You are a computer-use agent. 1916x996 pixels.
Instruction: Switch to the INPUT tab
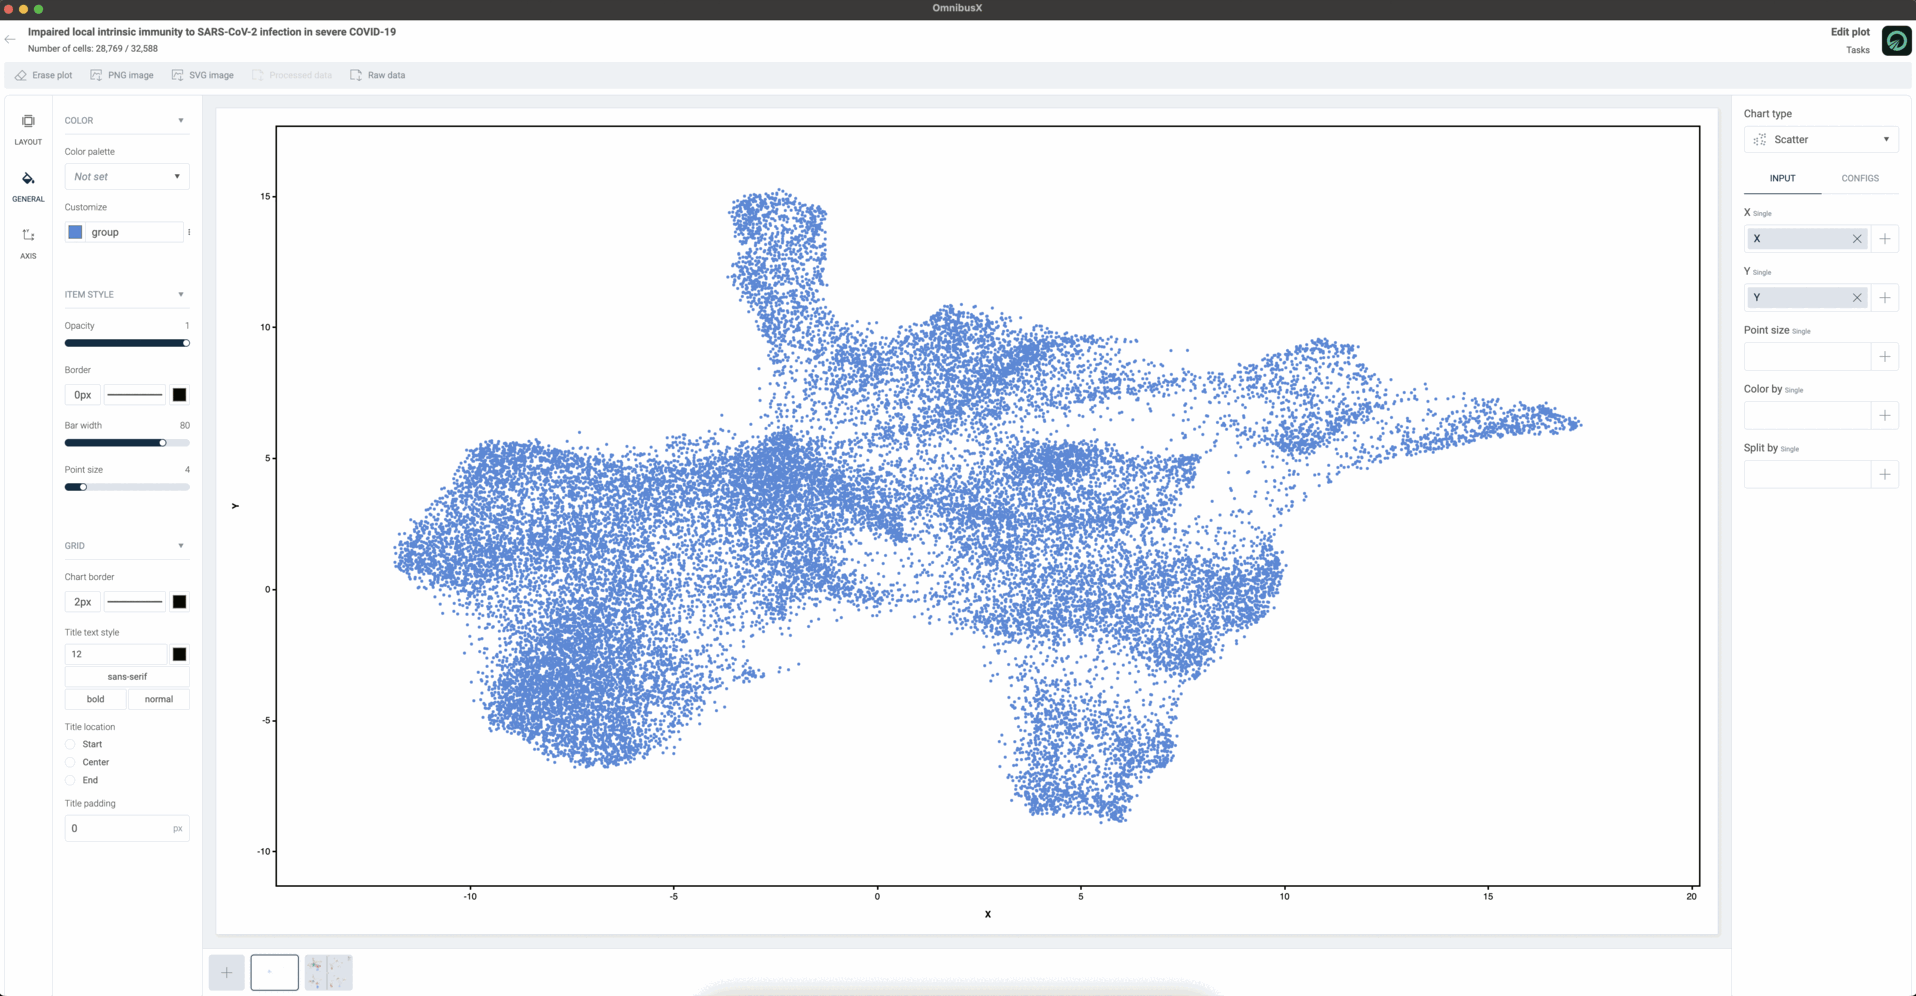pos(1782,178)
